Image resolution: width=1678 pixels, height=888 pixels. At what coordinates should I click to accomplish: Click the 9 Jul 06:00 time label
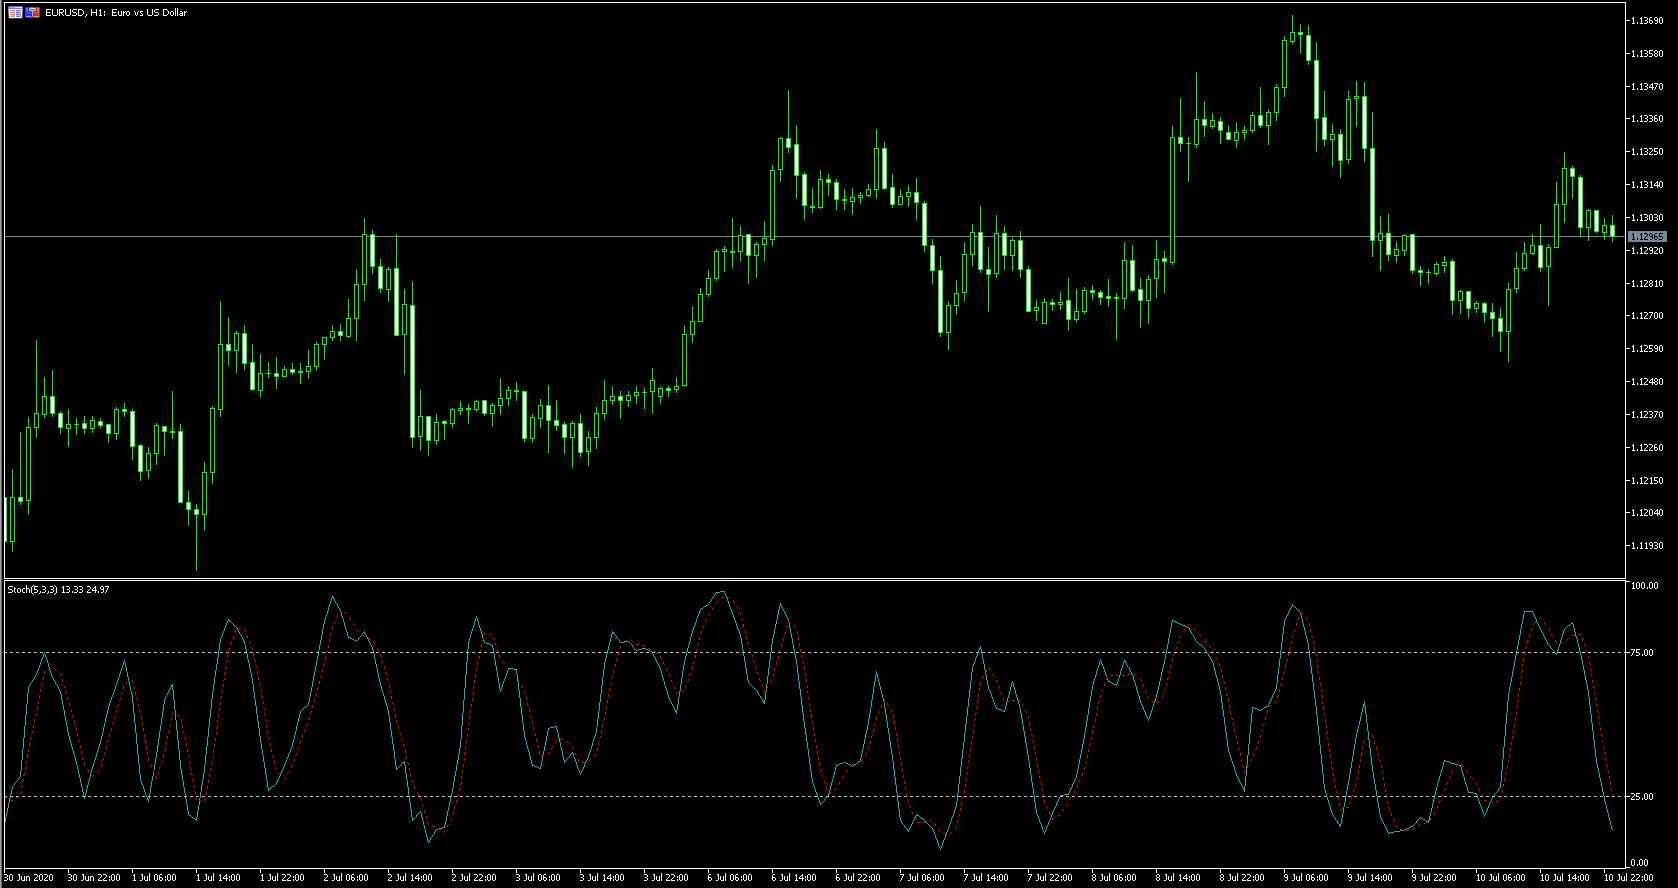click(x=1307, y=878)
